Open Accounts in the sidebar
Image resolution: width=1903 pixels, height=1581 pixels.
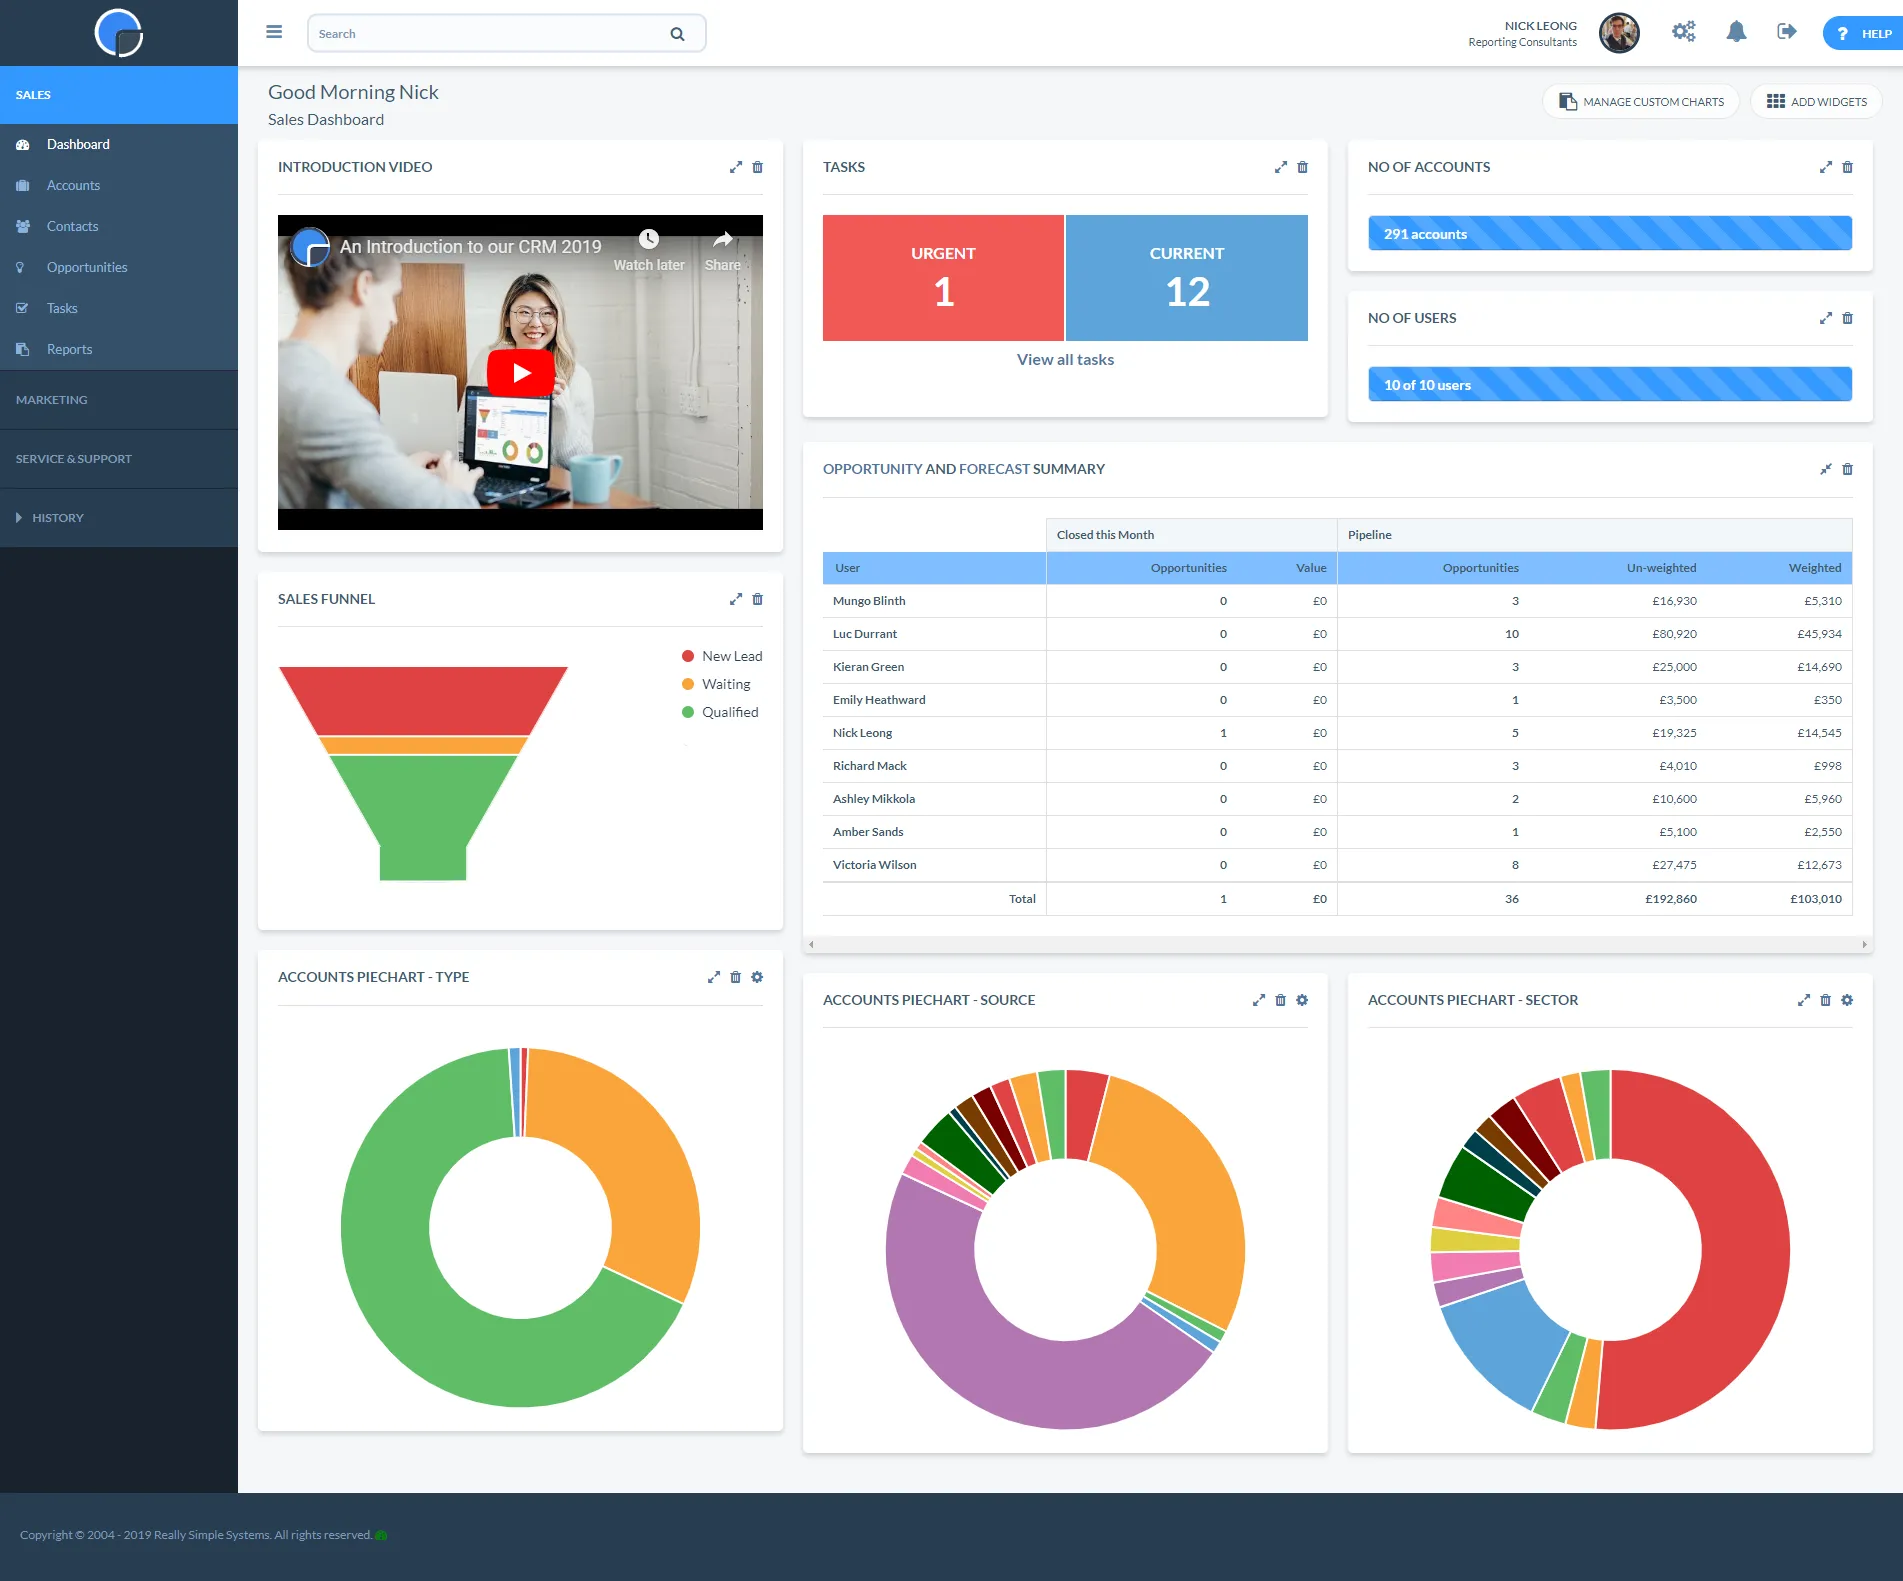119,185
